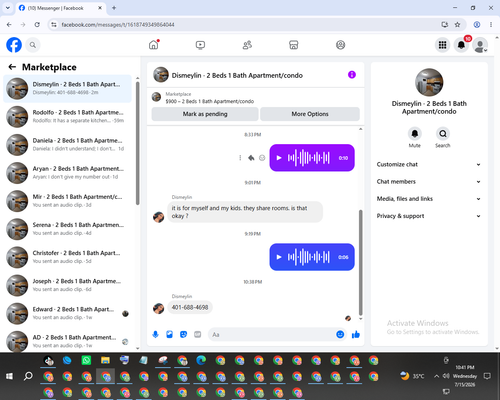
Task: Open Christofer conversation in chat list
Action: [x=67, y=257]
